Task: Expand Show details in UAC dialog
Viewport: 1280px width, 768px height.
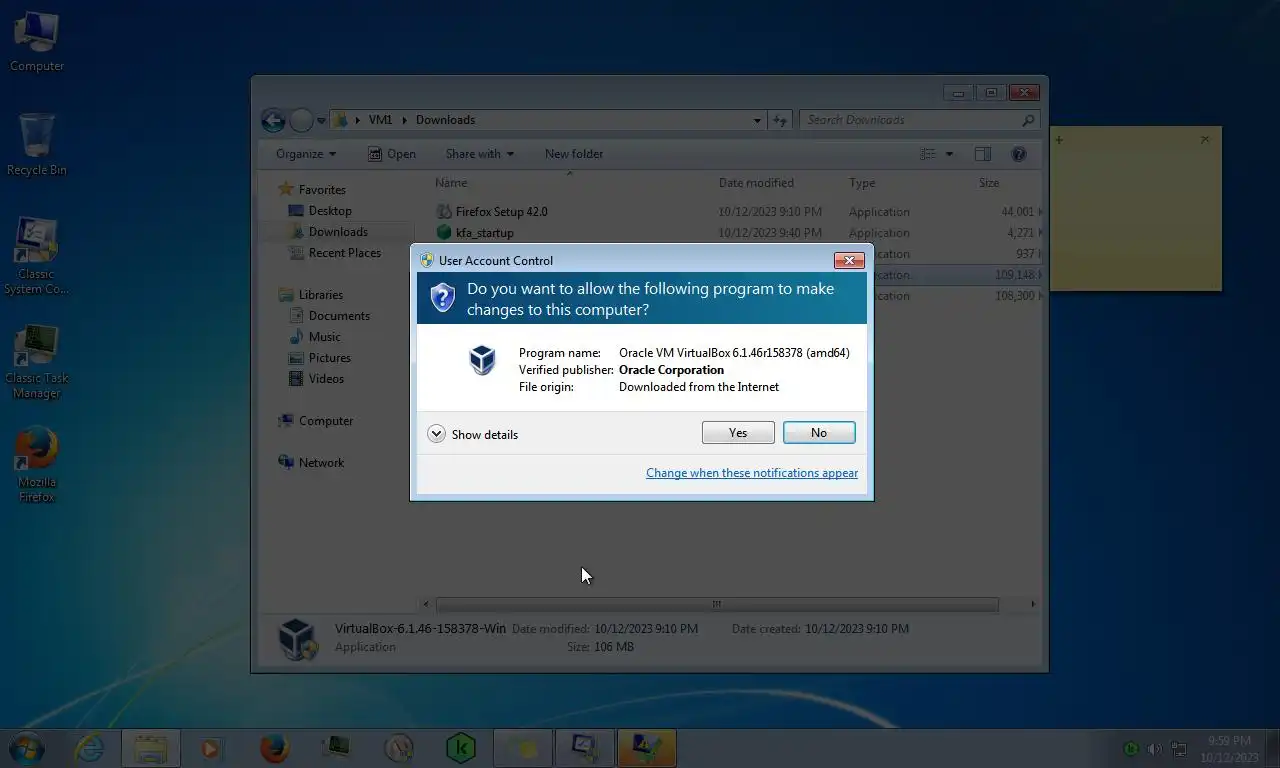Action: [473, 434]
